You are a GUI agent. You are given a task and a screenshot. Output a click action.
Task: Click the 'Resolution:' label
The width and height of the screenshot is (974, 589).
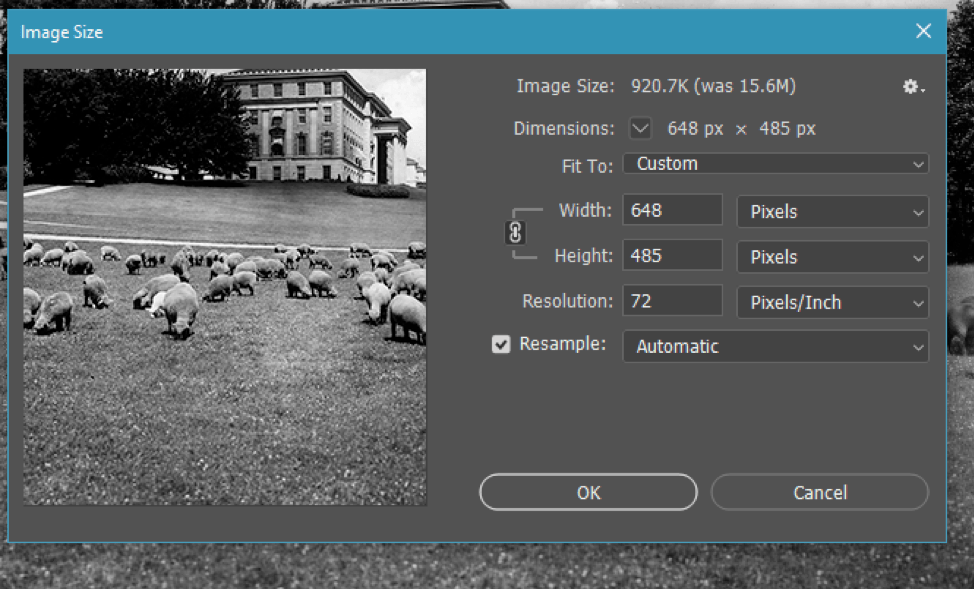pyautogui.click(x=567, y=301)
